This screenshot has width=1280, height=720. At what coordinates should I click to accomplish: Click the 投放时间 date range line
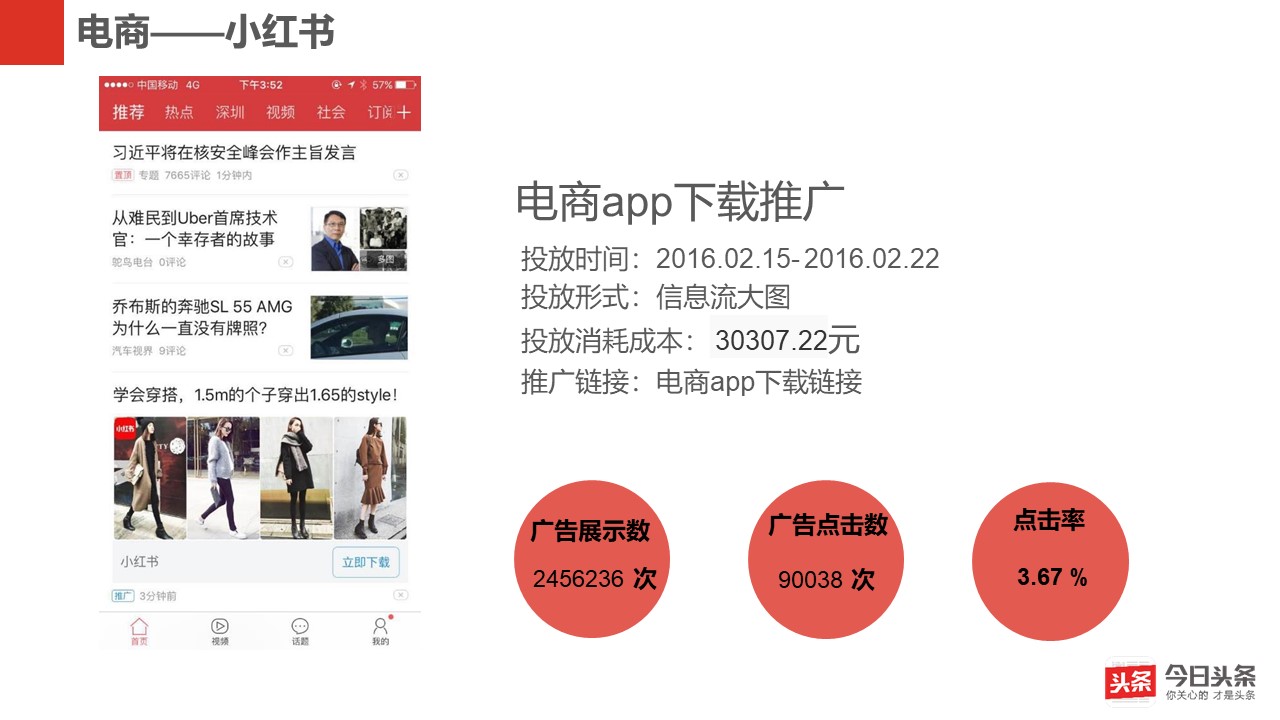730,259
